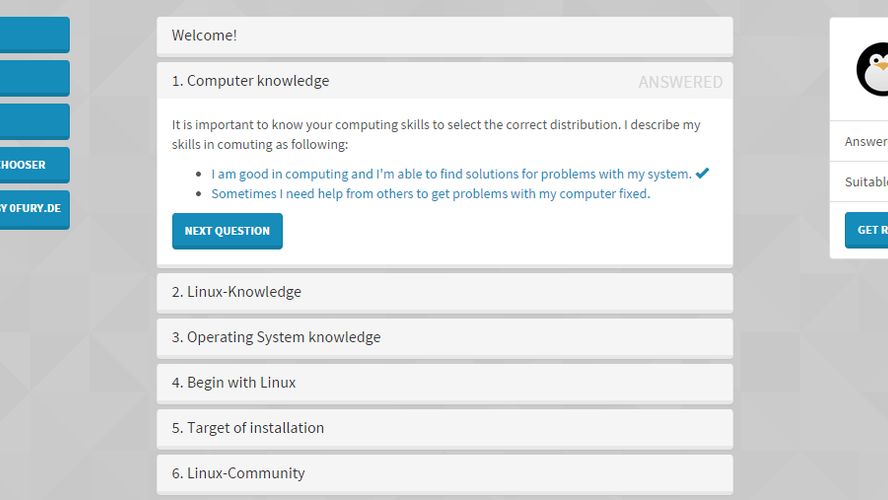Open the '0FURY.DE' sidebar link button
The image size is (888, 500).
coord(33,208)
